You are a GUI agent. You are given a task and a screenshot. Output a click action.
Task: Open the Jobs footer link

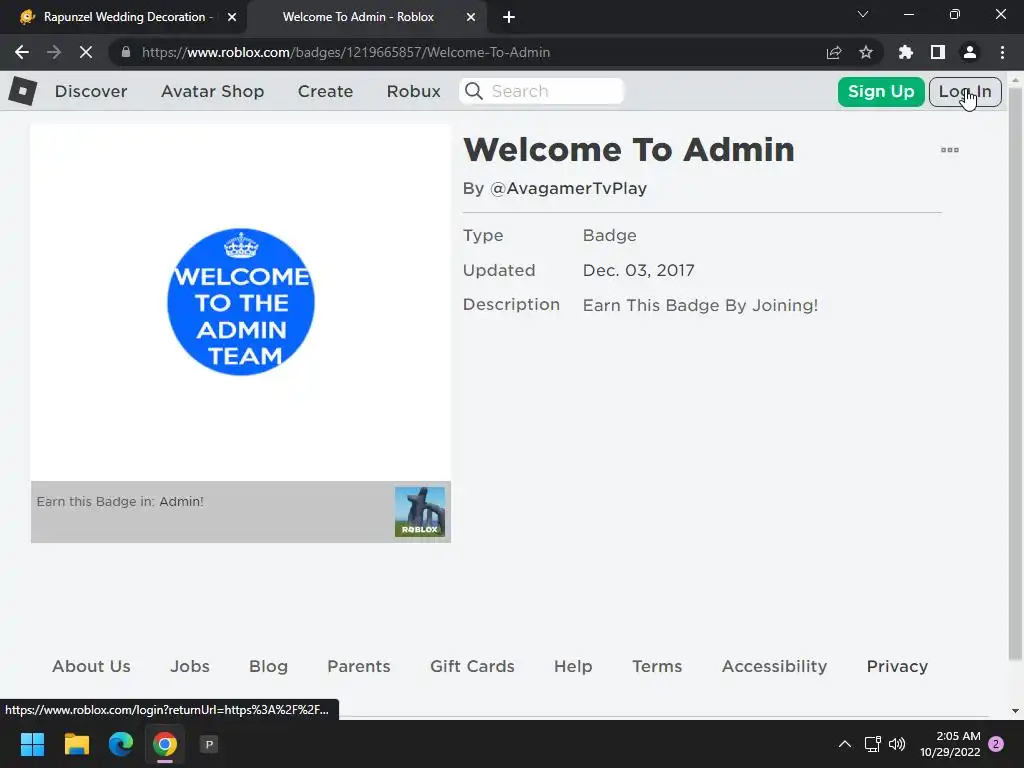pyautogui.click(x=190, y=666)
